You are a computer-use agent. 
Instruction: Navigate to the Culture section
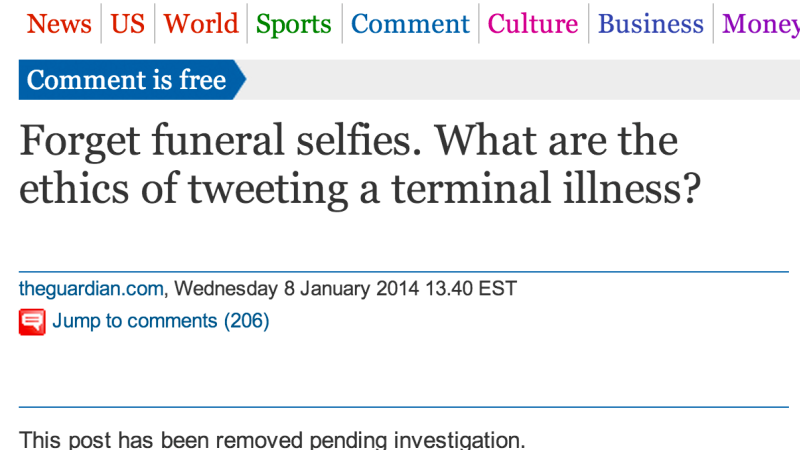click(533, 23)
